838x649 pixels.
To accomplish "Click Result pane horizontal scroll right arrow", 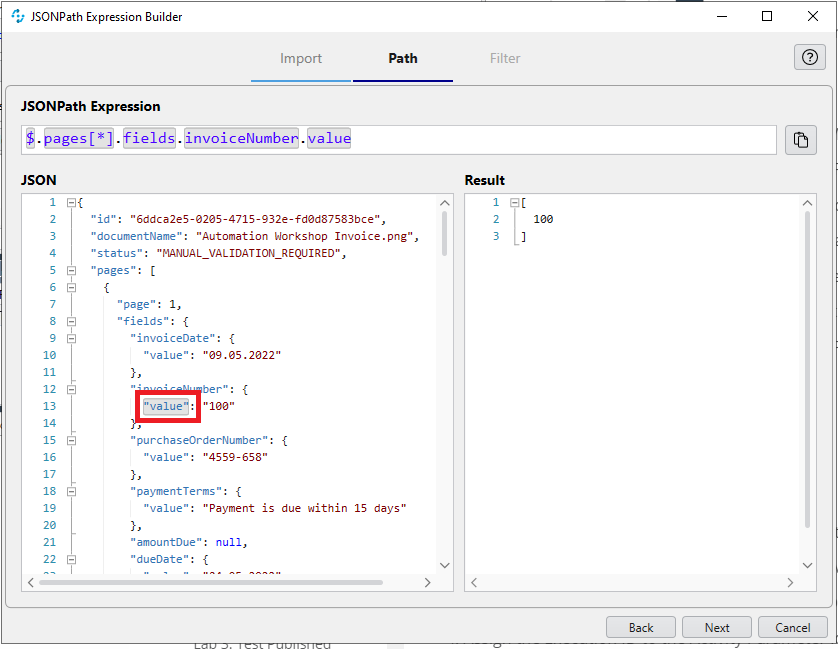I will (790, 583).
